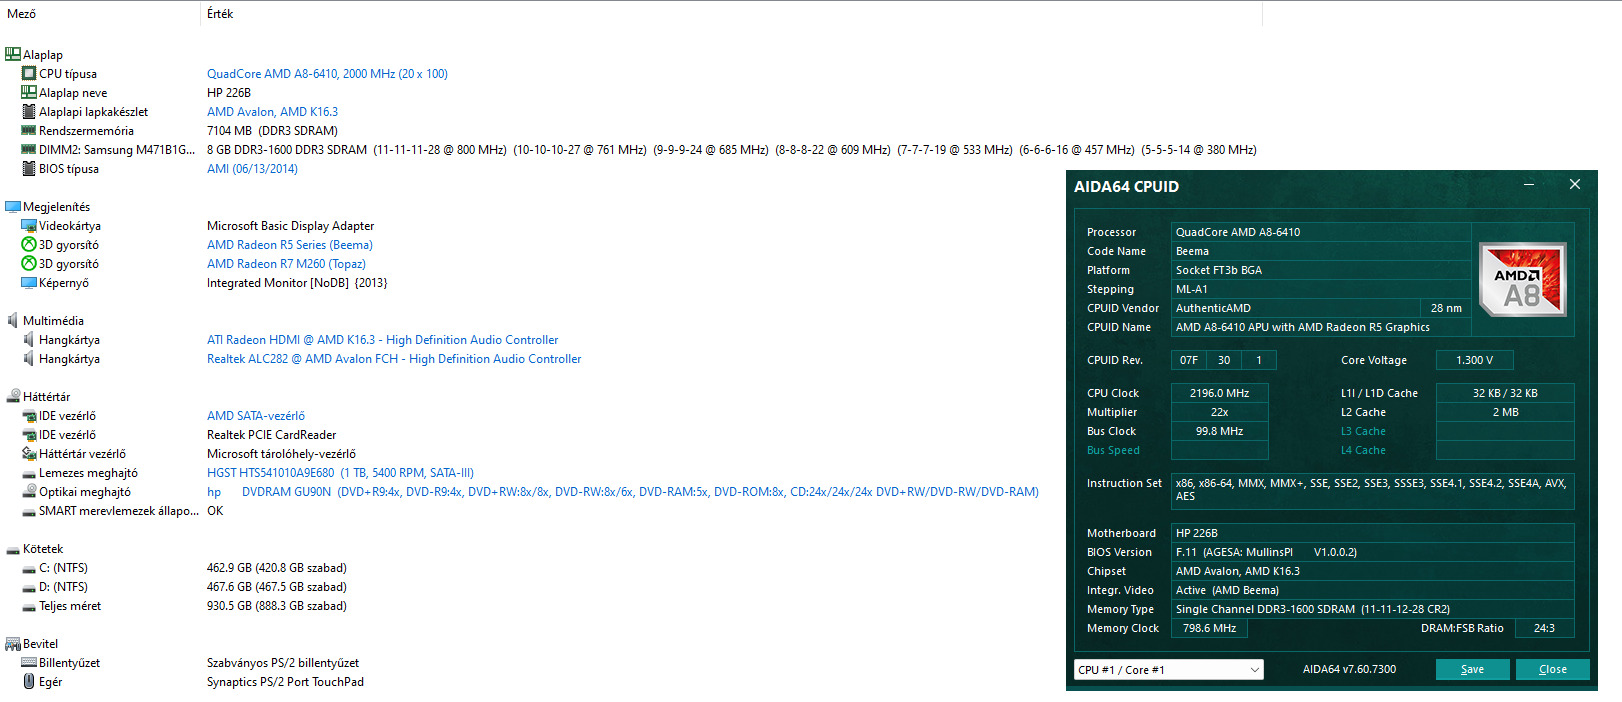Open the hp DVDRAM GU90N optical drive link

tap(622, 491)
